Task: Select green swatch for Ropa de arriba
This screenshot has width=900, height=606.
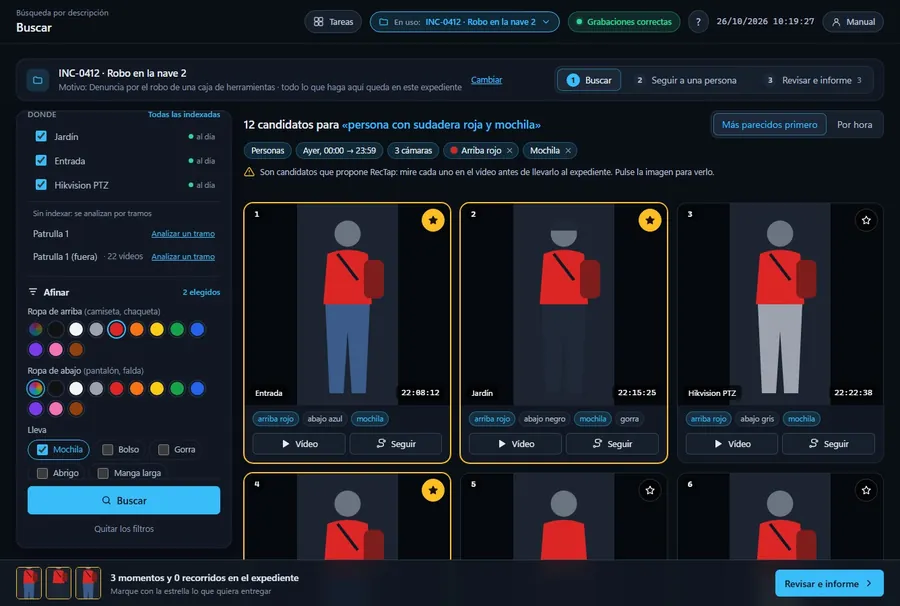Action: [177, 329]
